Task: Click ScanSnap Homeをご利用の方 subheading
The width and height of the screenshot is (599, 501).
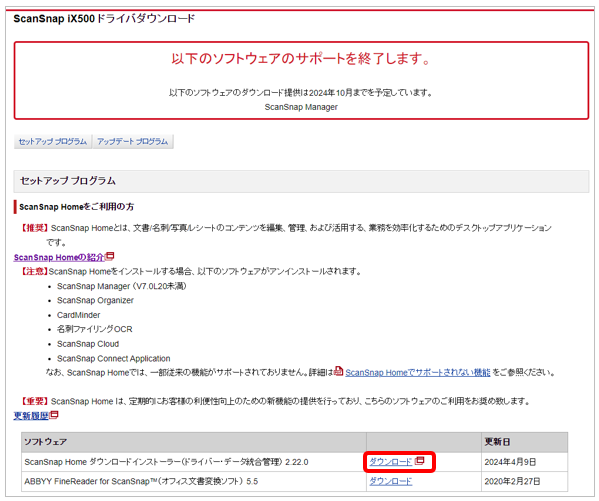Action: (76, 207)
